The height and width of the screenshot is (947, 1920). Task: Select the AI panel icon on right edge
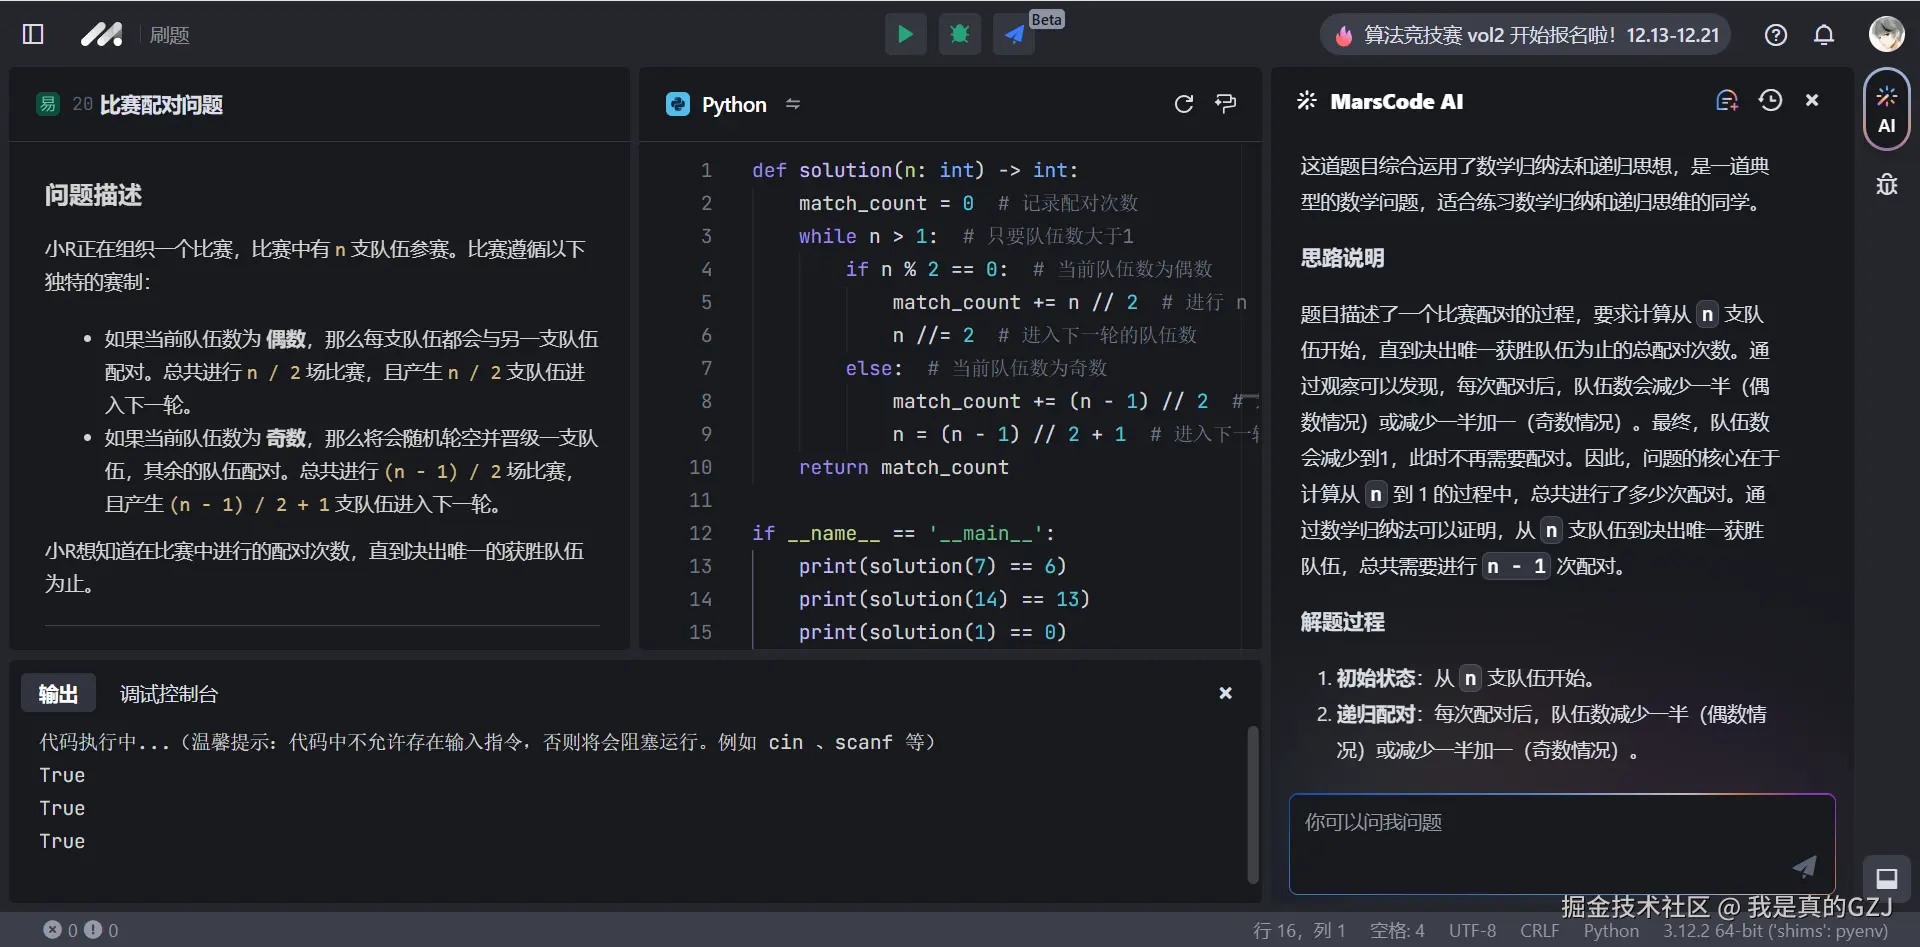(1887, 108)
